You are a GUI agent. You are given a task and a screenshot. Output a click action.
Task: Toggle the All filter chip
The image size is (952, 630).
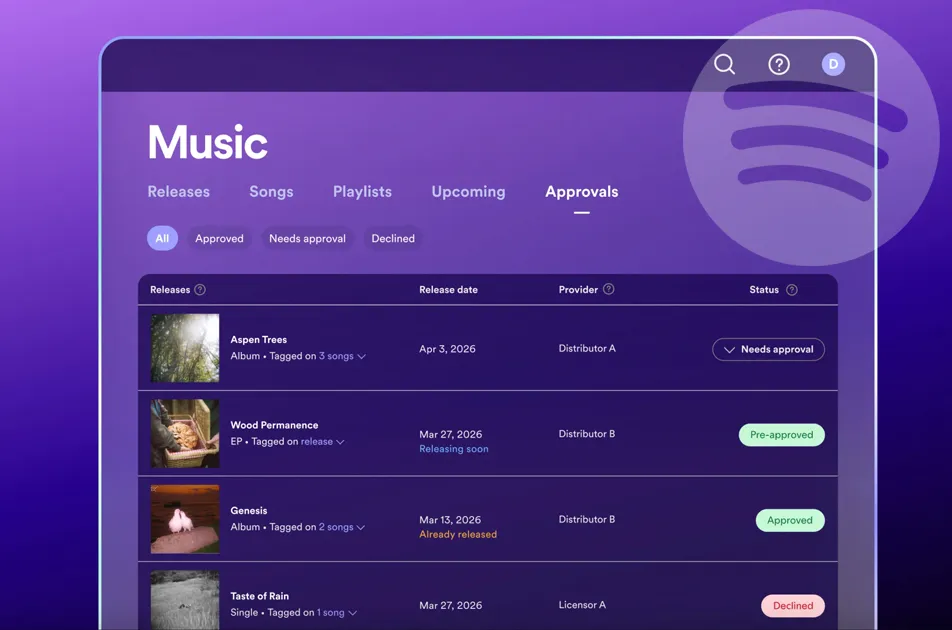tap(162, 238)
